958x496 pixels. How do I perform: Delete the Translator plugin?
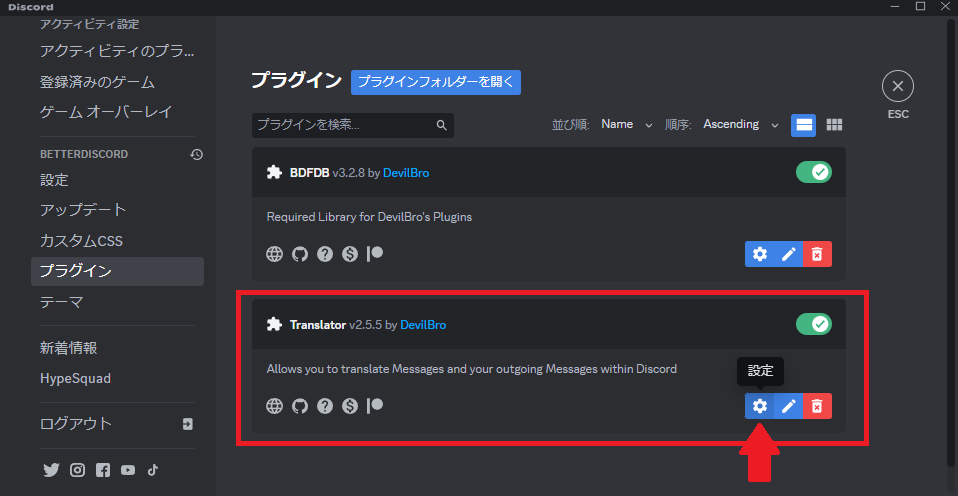pos(817,406)
